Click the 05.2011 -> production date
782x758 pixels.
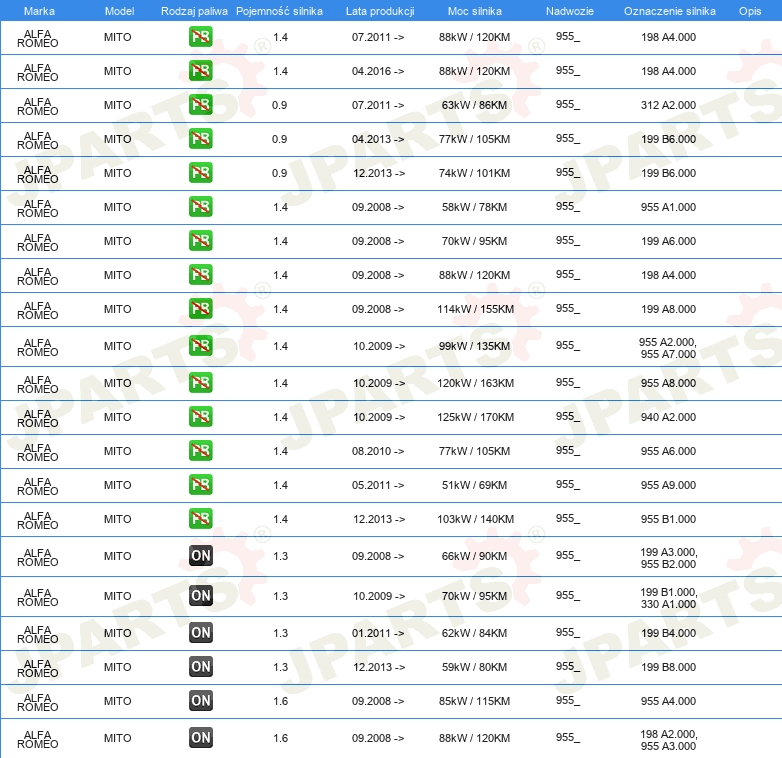pyautogui.click(x=378, y=485)
